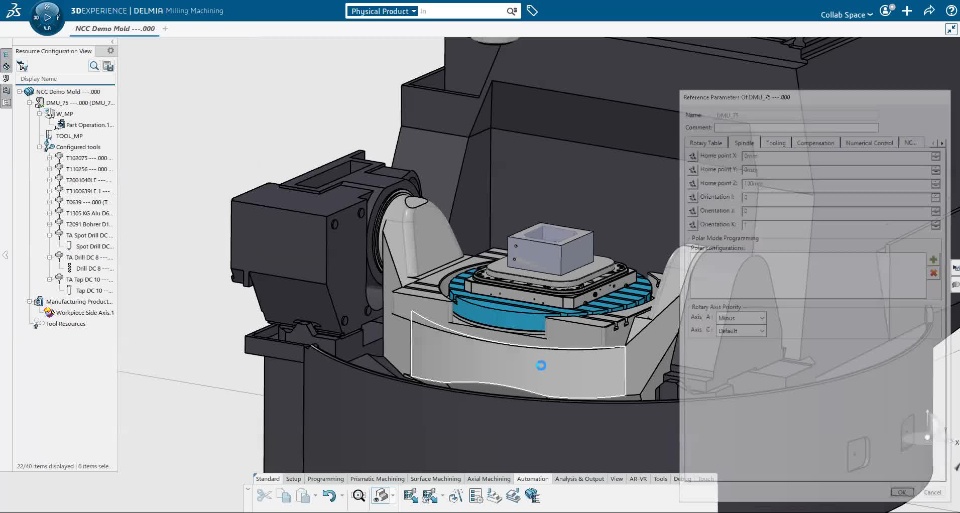The image size is (960, 513).
Task: Click the first import arrow icon in the toolbar
Action: [410, 495]
